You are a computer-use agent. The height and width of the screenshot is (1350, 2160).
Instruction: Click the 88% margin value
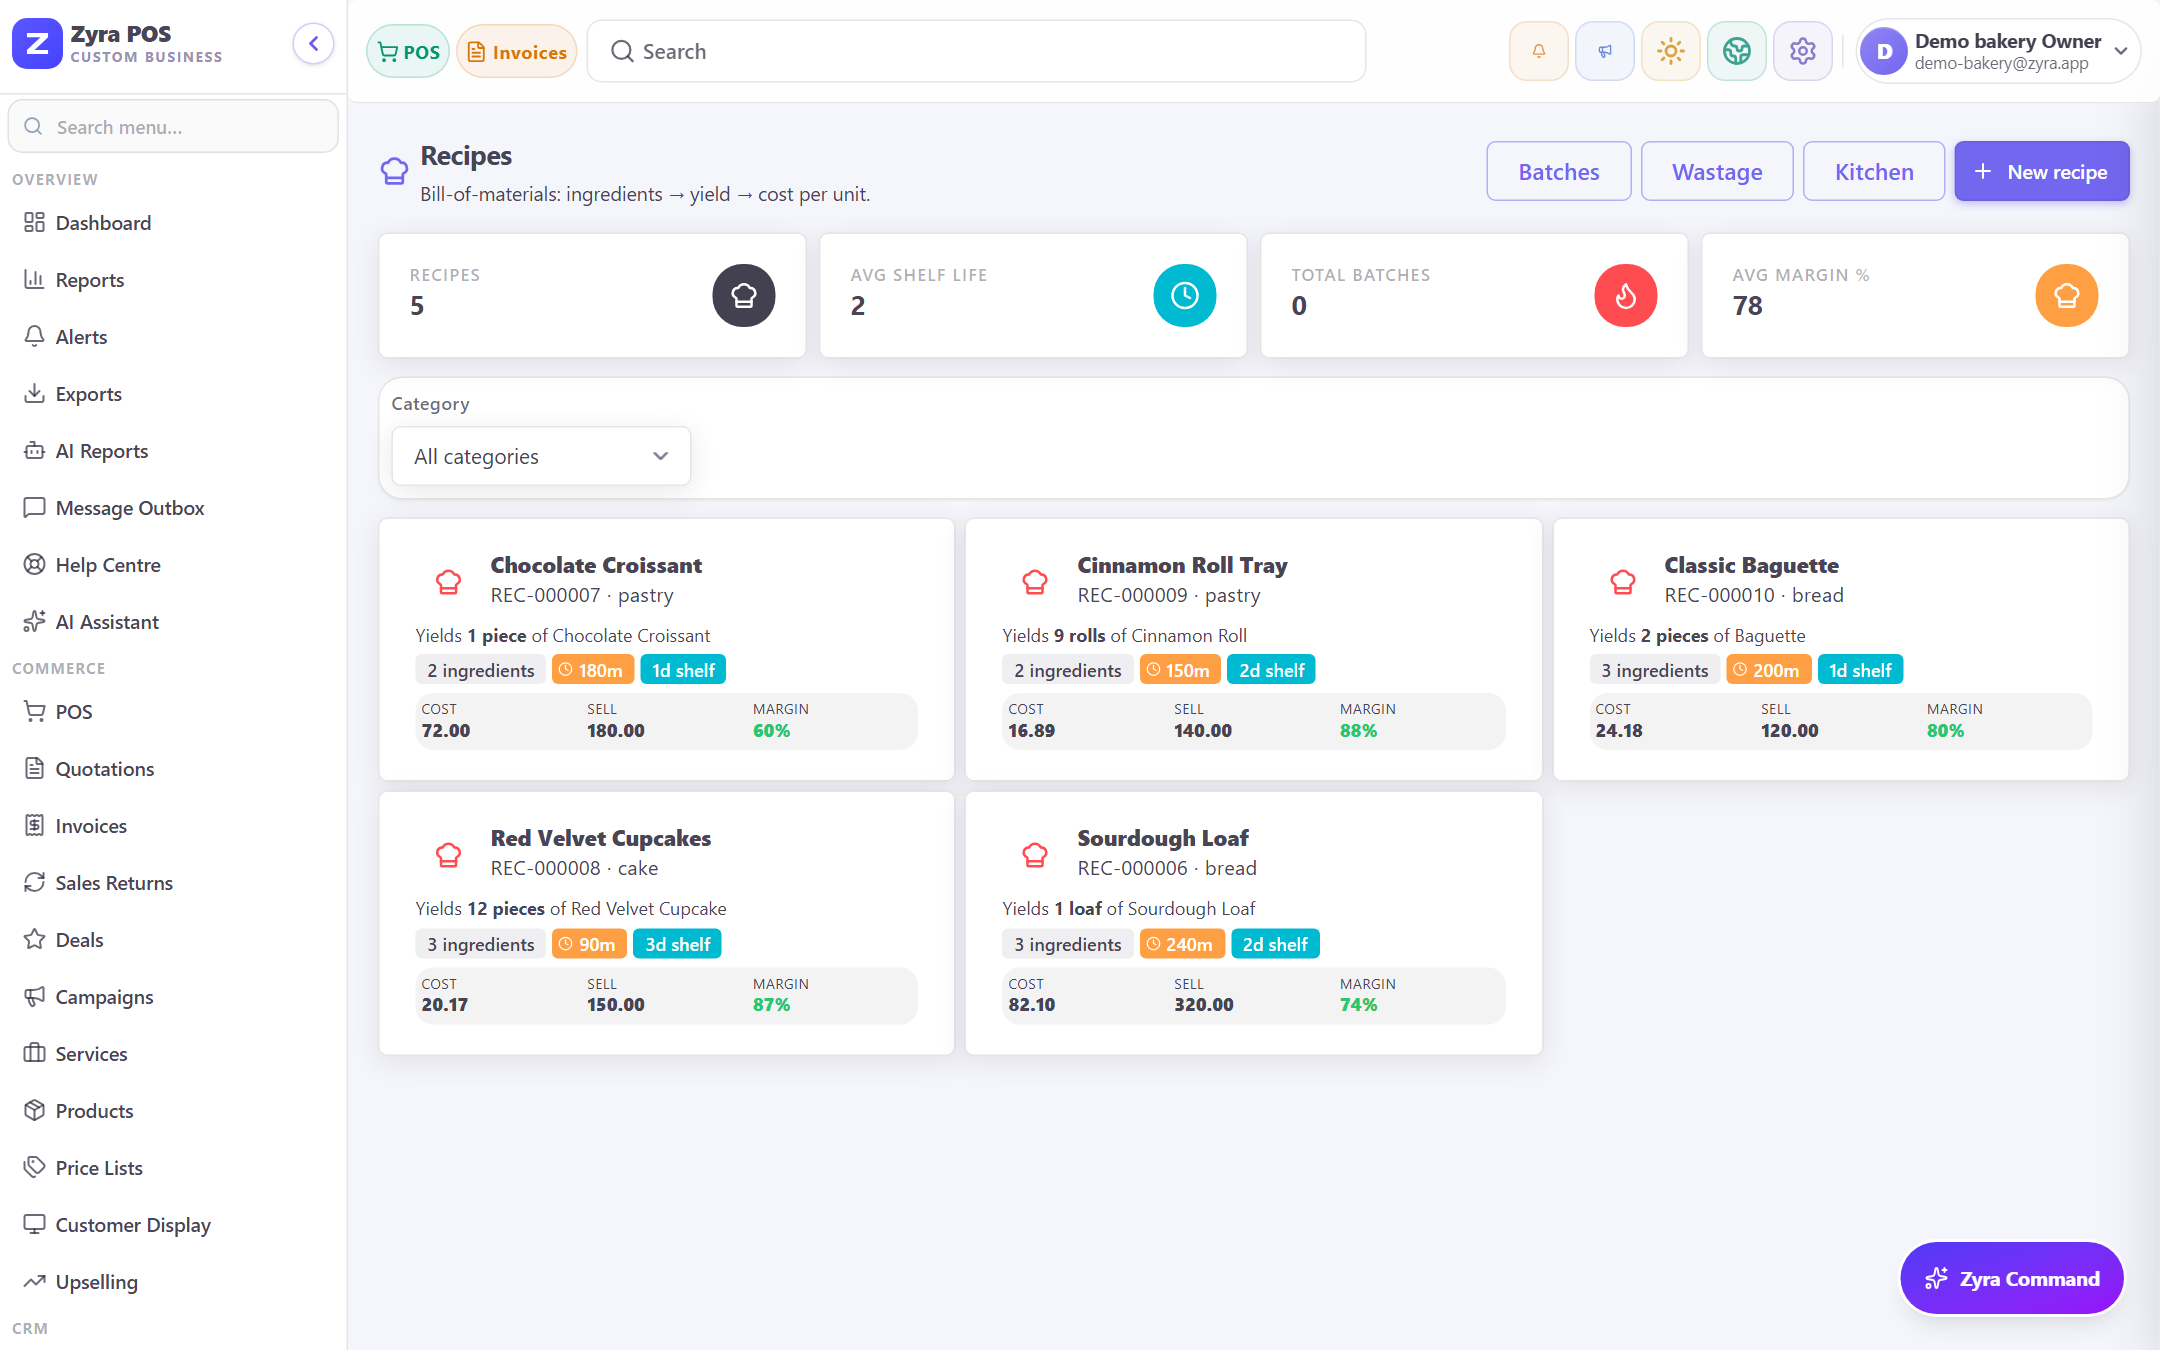(x=1358, y=731)
